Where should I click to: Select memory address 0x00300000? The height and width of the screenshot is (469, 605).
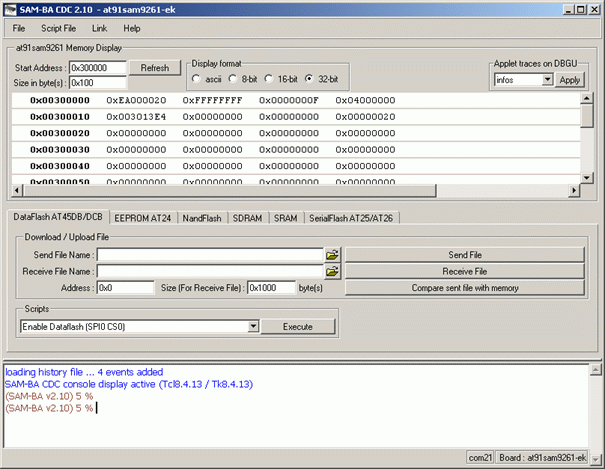(60, 100)
